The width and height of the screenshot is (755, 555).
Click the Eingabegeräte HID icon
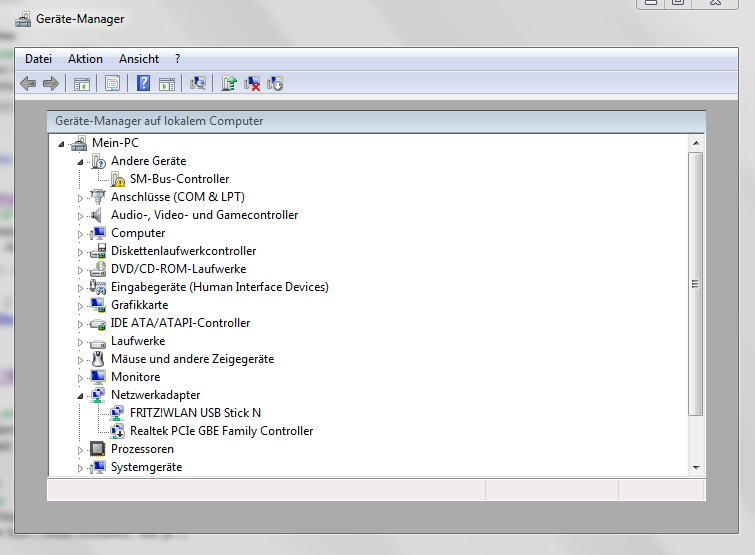point(98,287)
